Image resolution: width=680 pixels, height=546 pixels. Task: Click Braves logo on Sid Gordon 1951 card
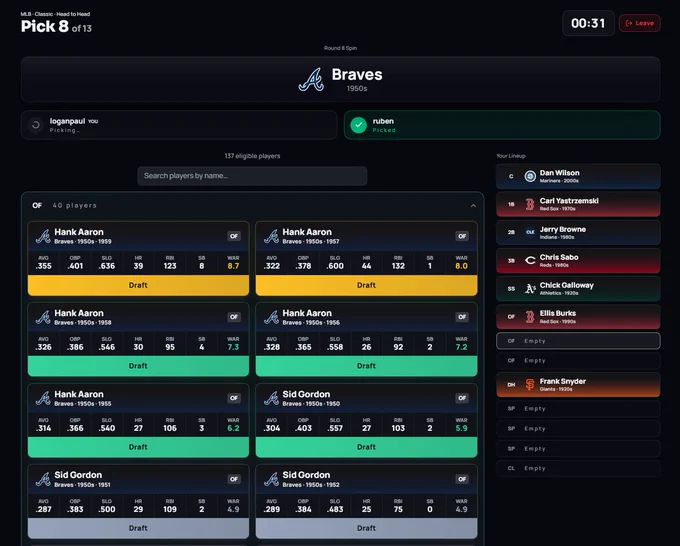(x=43, y=479)
